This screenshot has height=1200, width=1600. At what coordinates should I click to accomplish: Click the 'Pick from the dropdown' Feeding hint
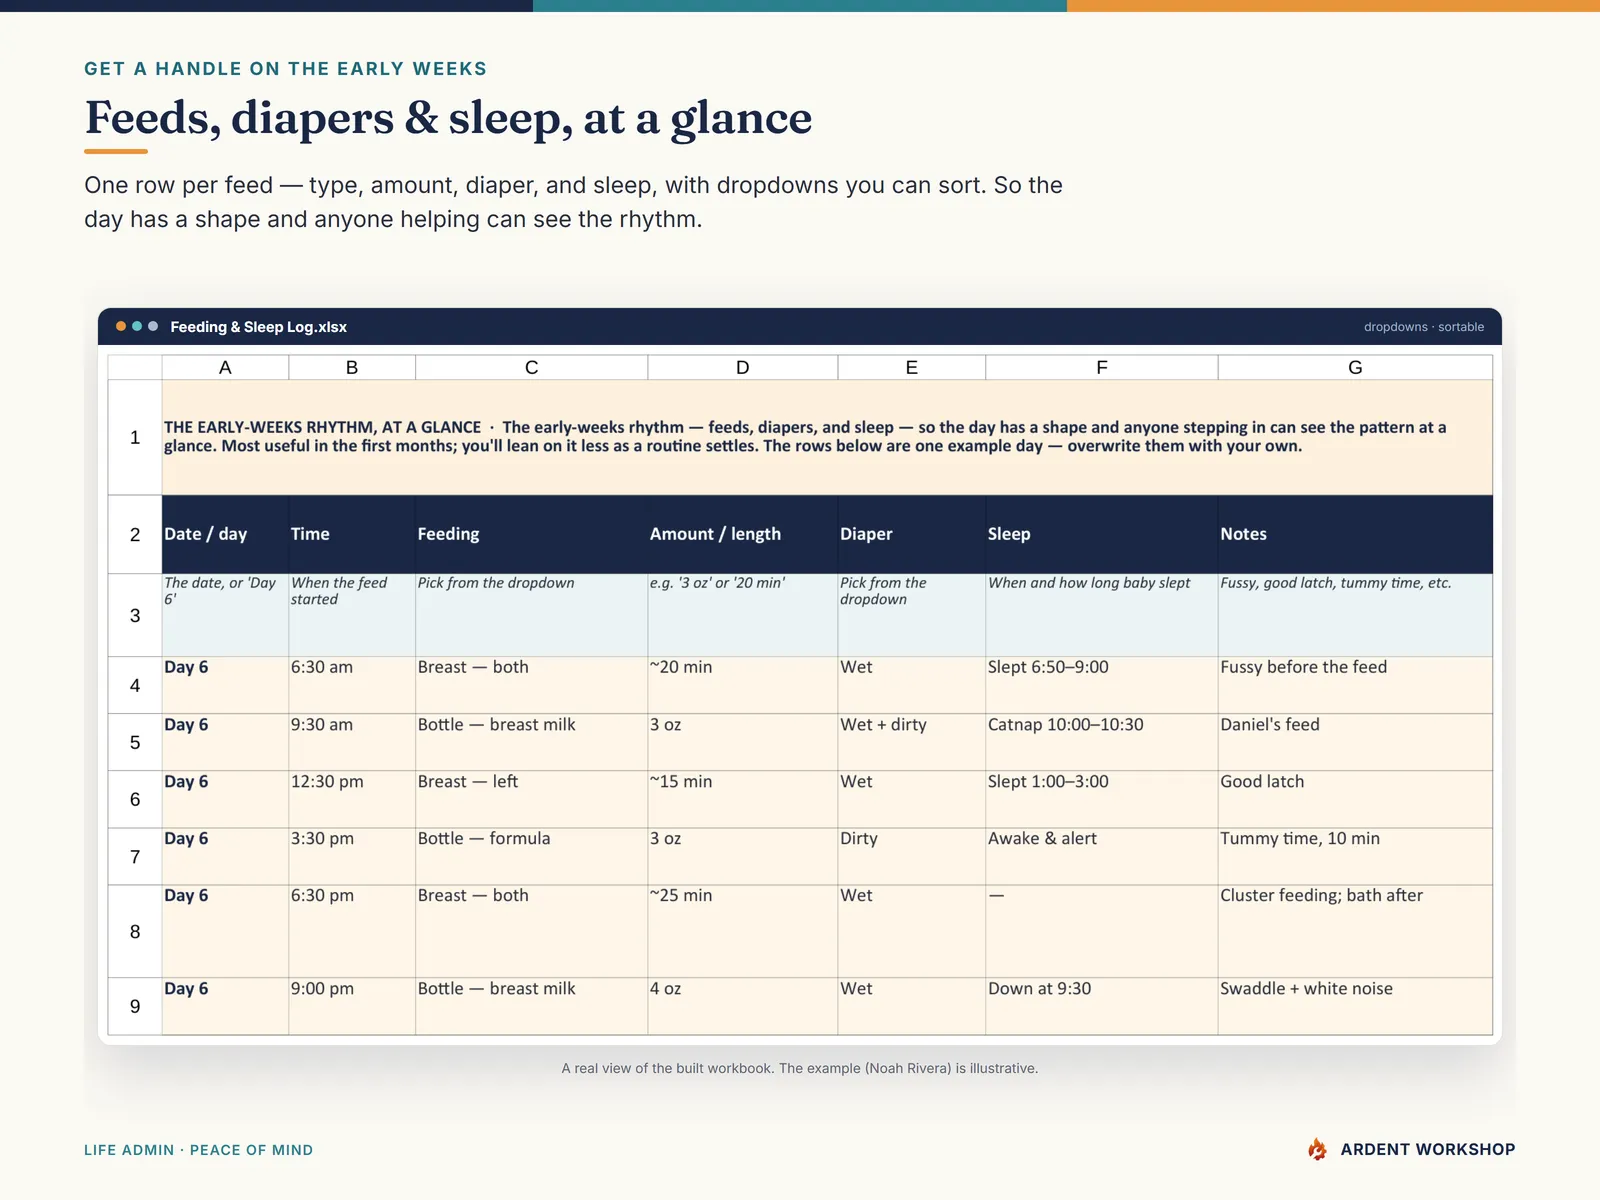pyautogui.click(x=496, y=583)
